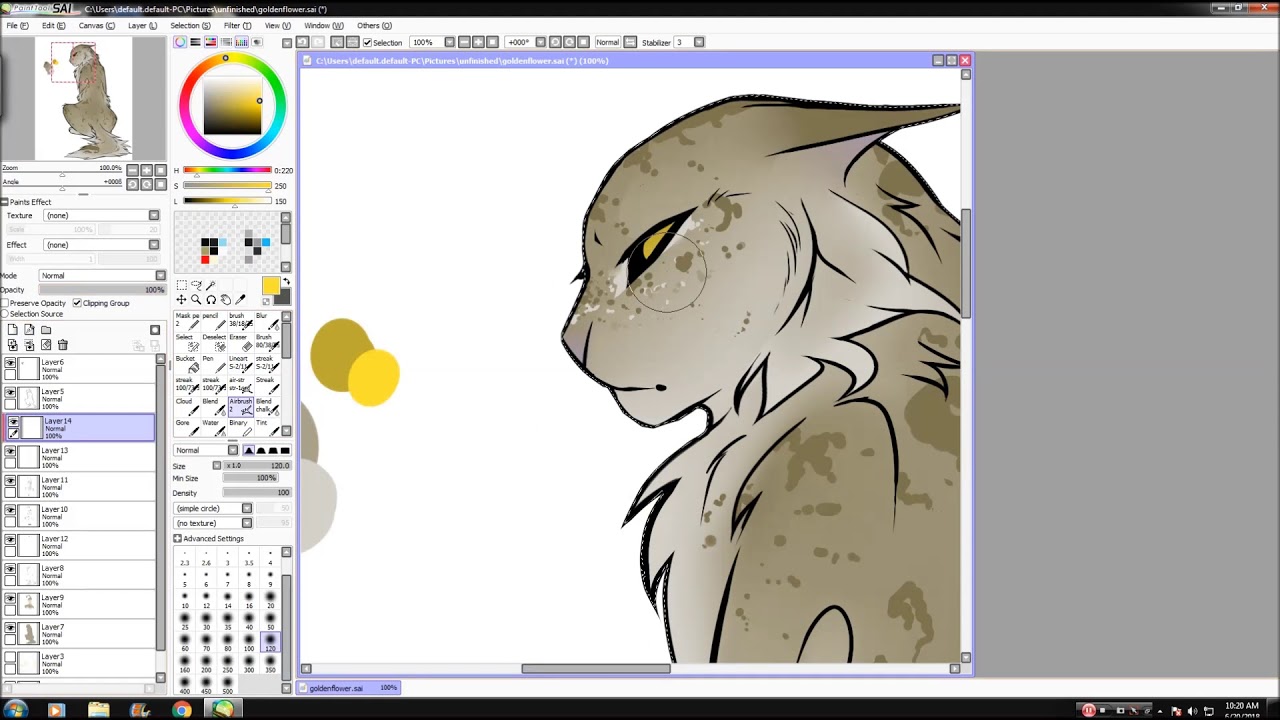Select the Move tool

pyautogui.click(x=181, y=299)
